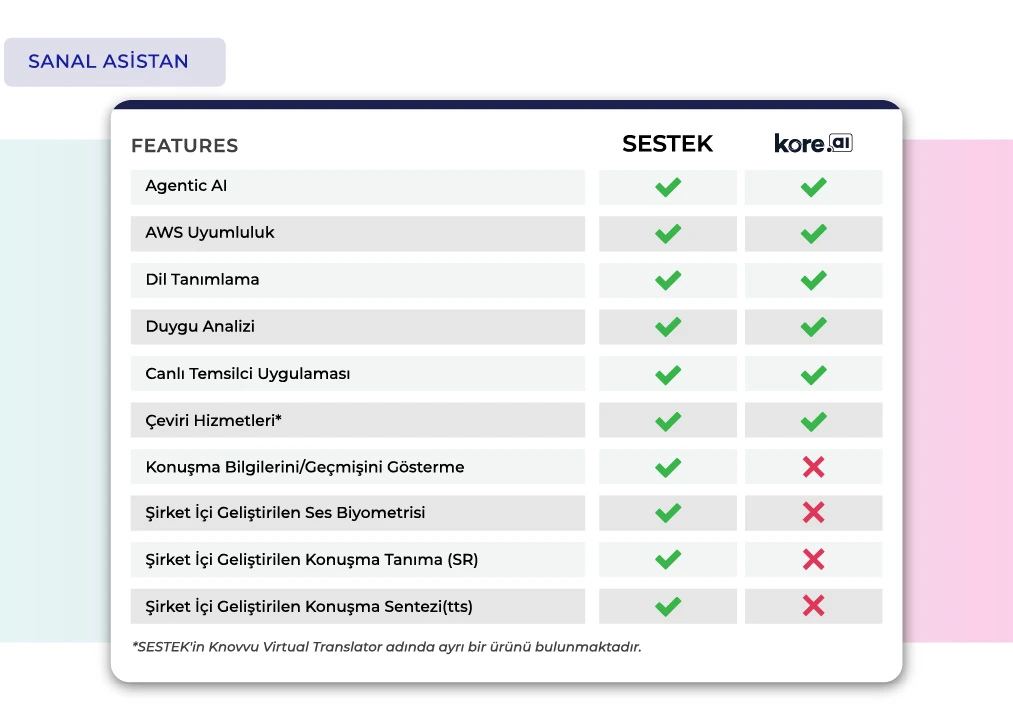Click SESTEK checkmark for Dil Tanımlama
1013x720 pixels.
coord(668,281)
